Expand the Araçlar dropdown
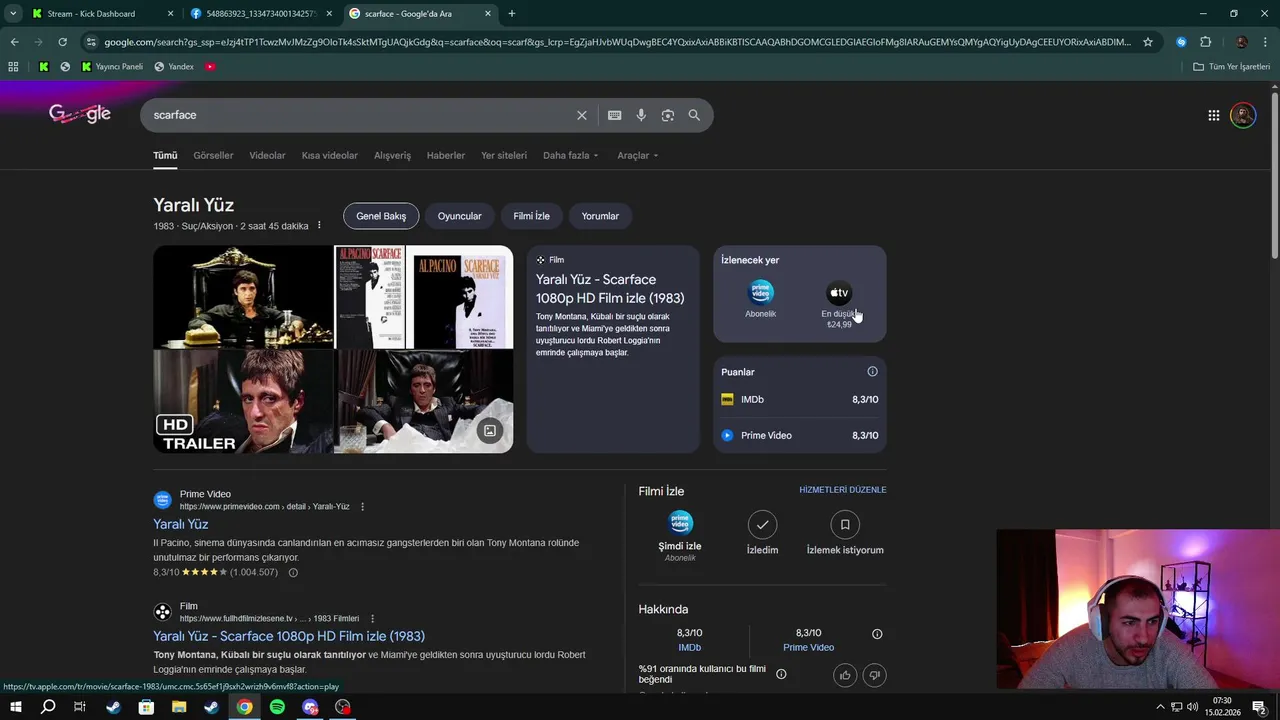Screen dimensions: 1280x720 point(638,156)
